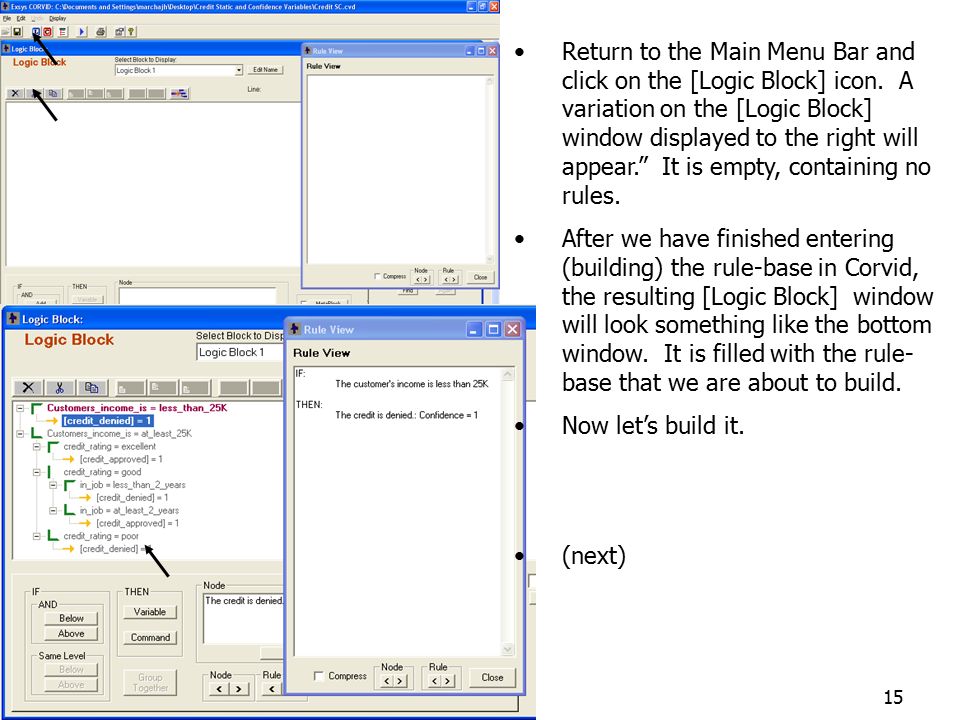Click delete X icon in top Logic Block
Screen dimensions: 960x720
click(15, 94)
